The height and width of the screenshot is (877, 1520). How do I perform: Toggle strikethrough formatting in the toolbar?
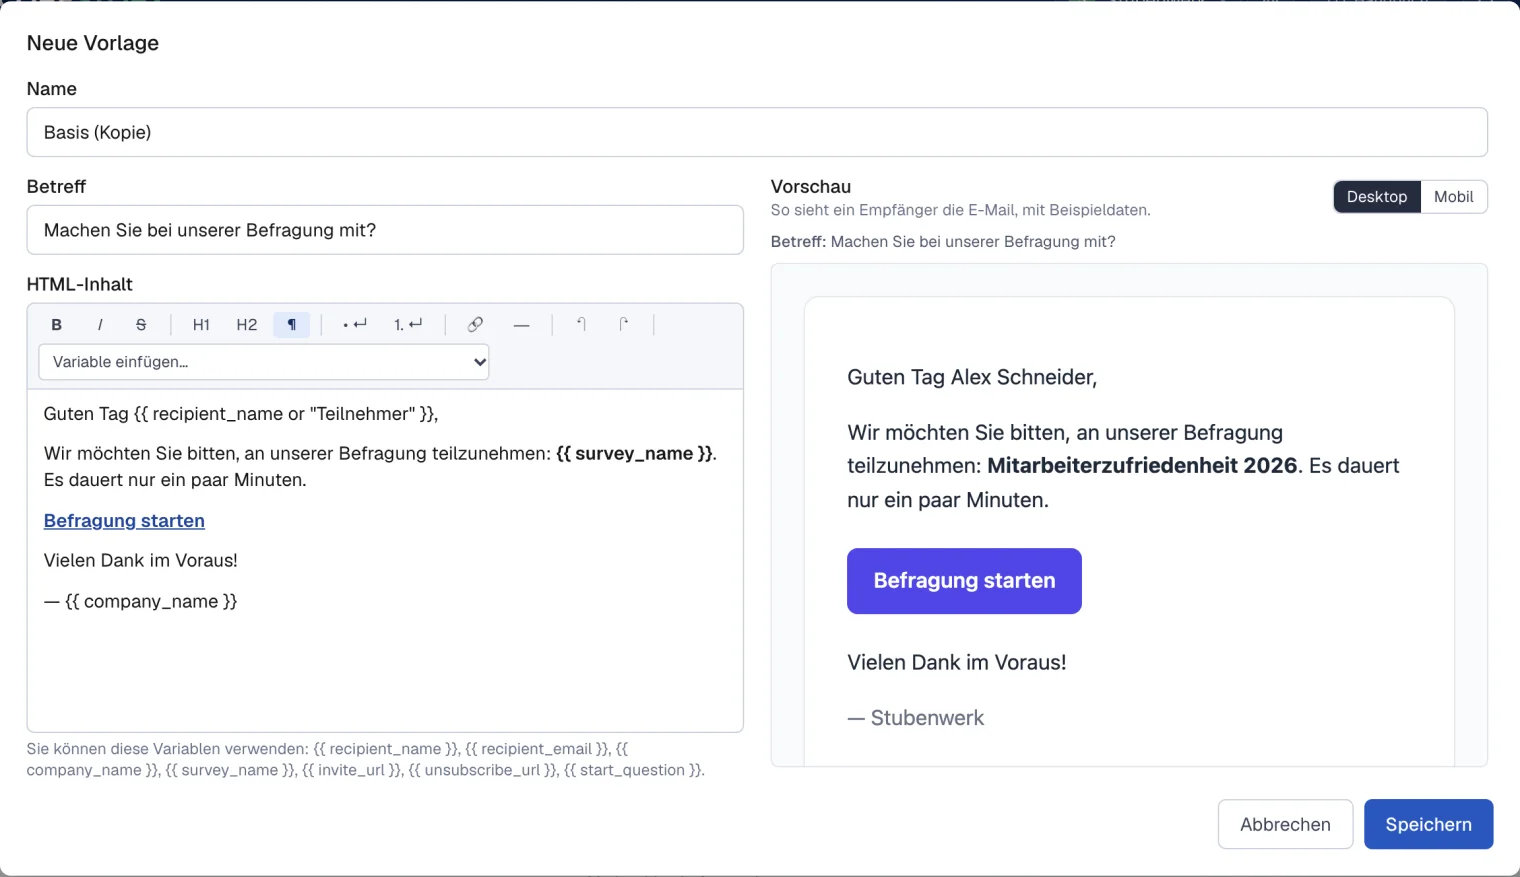tap(141, 325)
